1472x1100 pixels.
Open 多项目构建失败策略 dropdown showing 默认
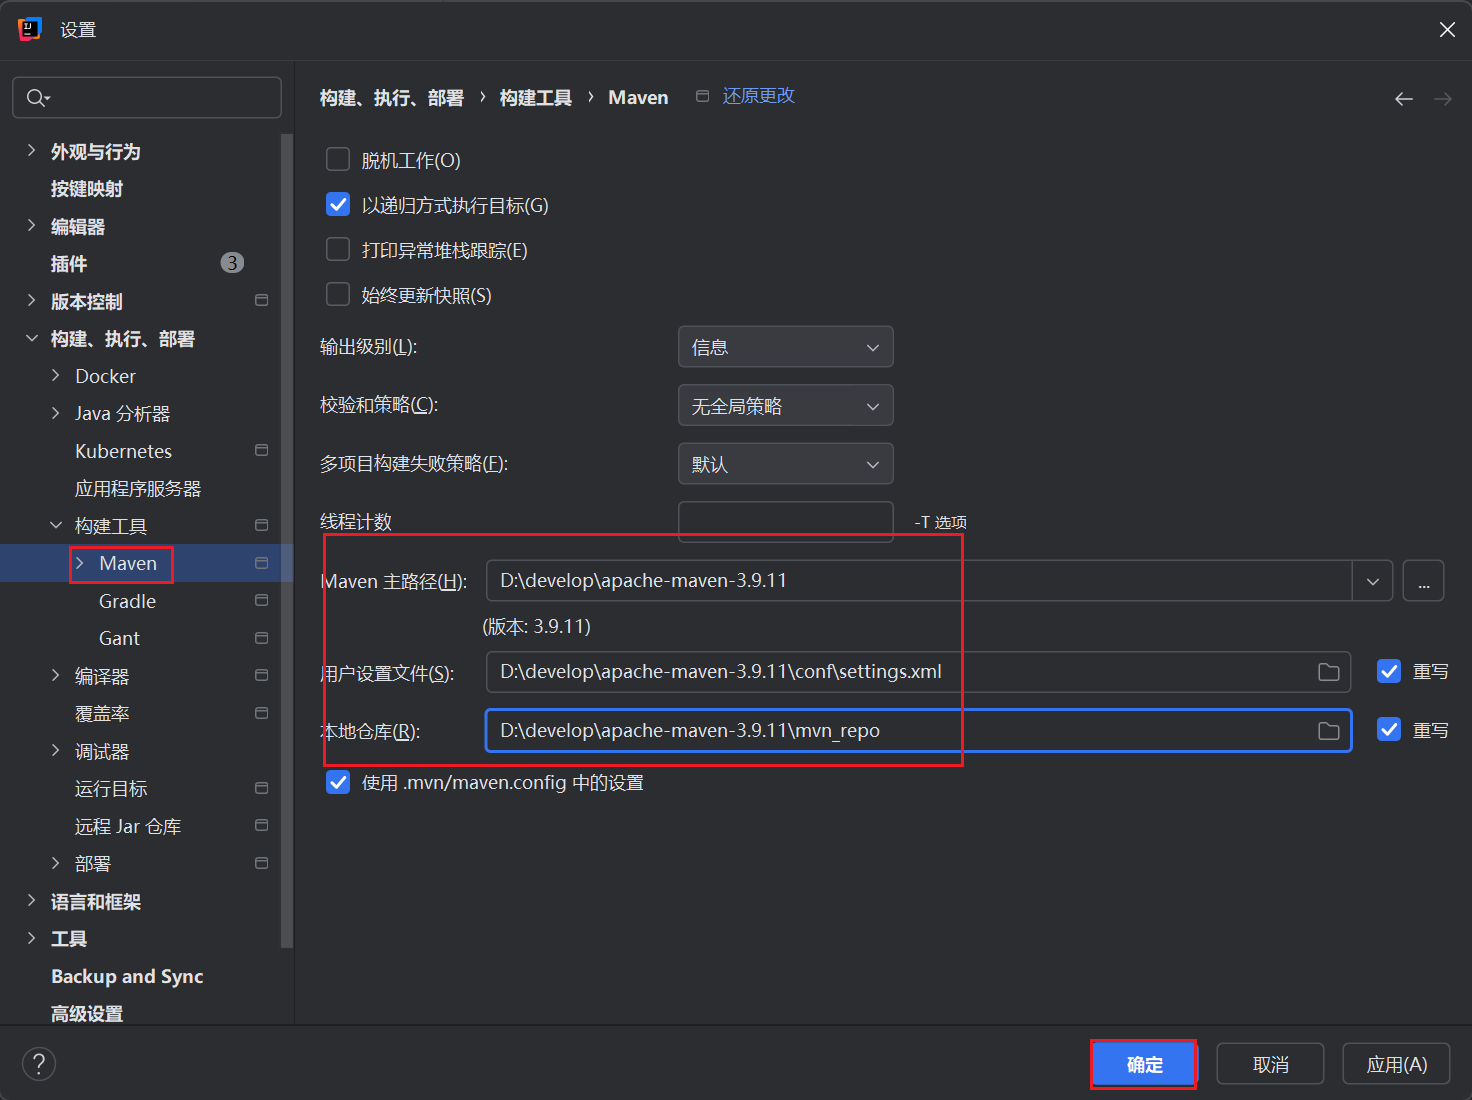(x=786, y=464)
